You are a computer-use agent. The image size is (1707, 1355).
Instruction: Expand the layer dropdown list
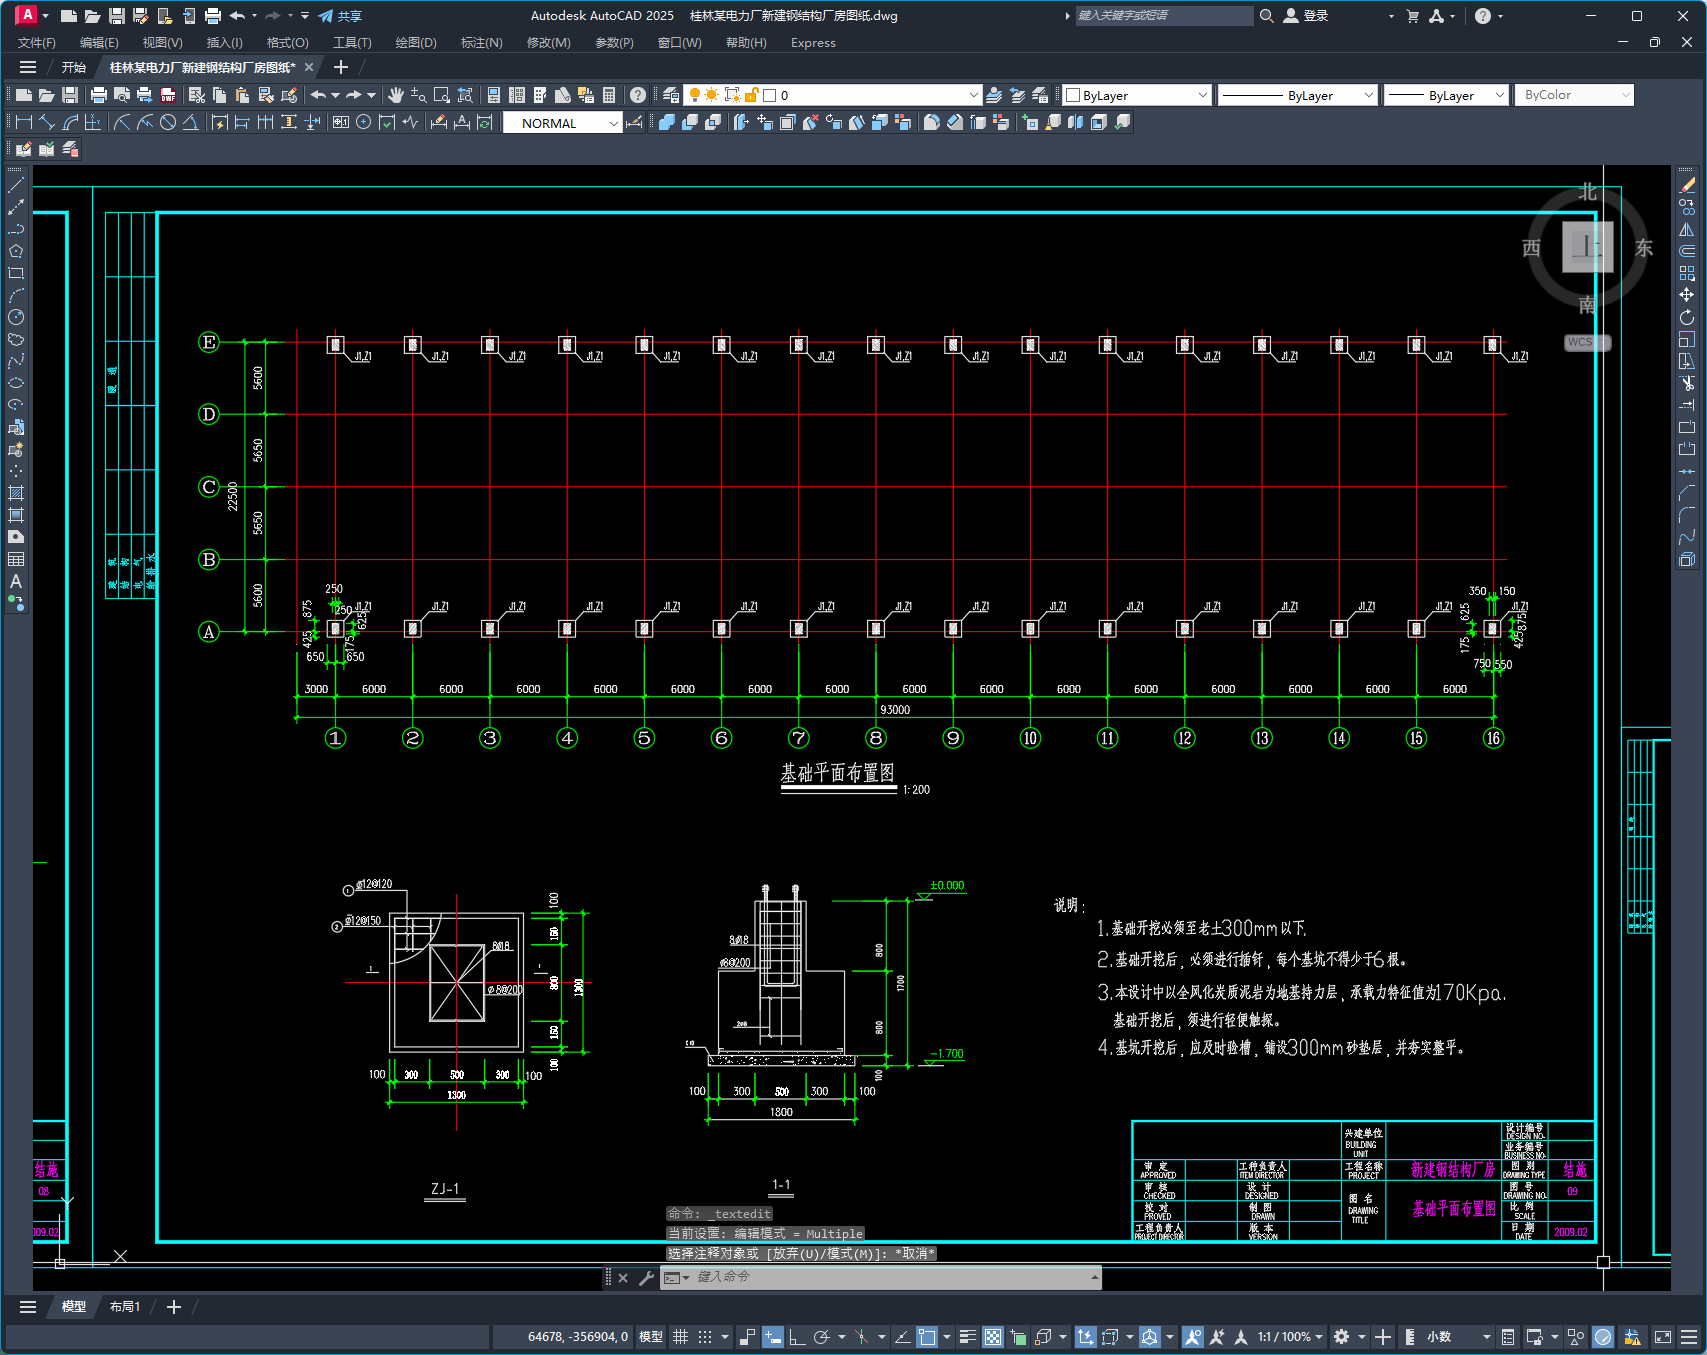tap(973, 95)
